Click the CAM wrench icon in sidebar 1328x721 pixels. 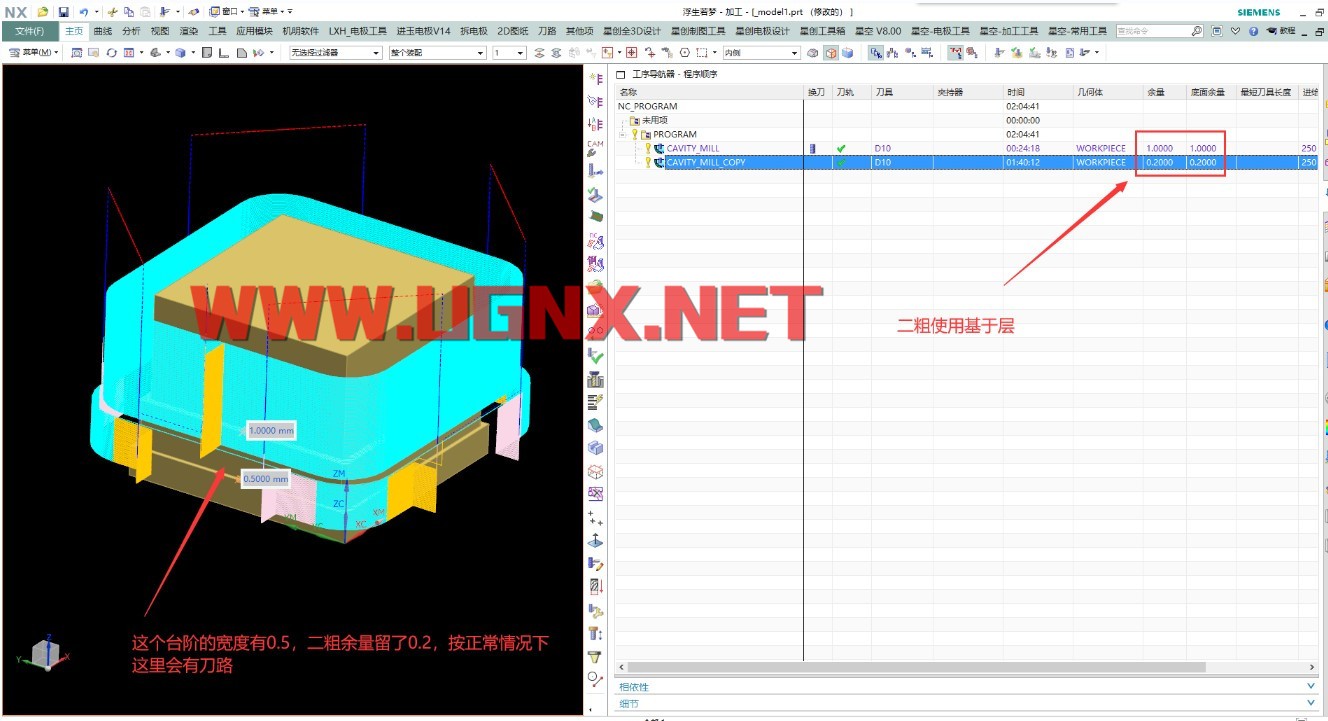596,148
